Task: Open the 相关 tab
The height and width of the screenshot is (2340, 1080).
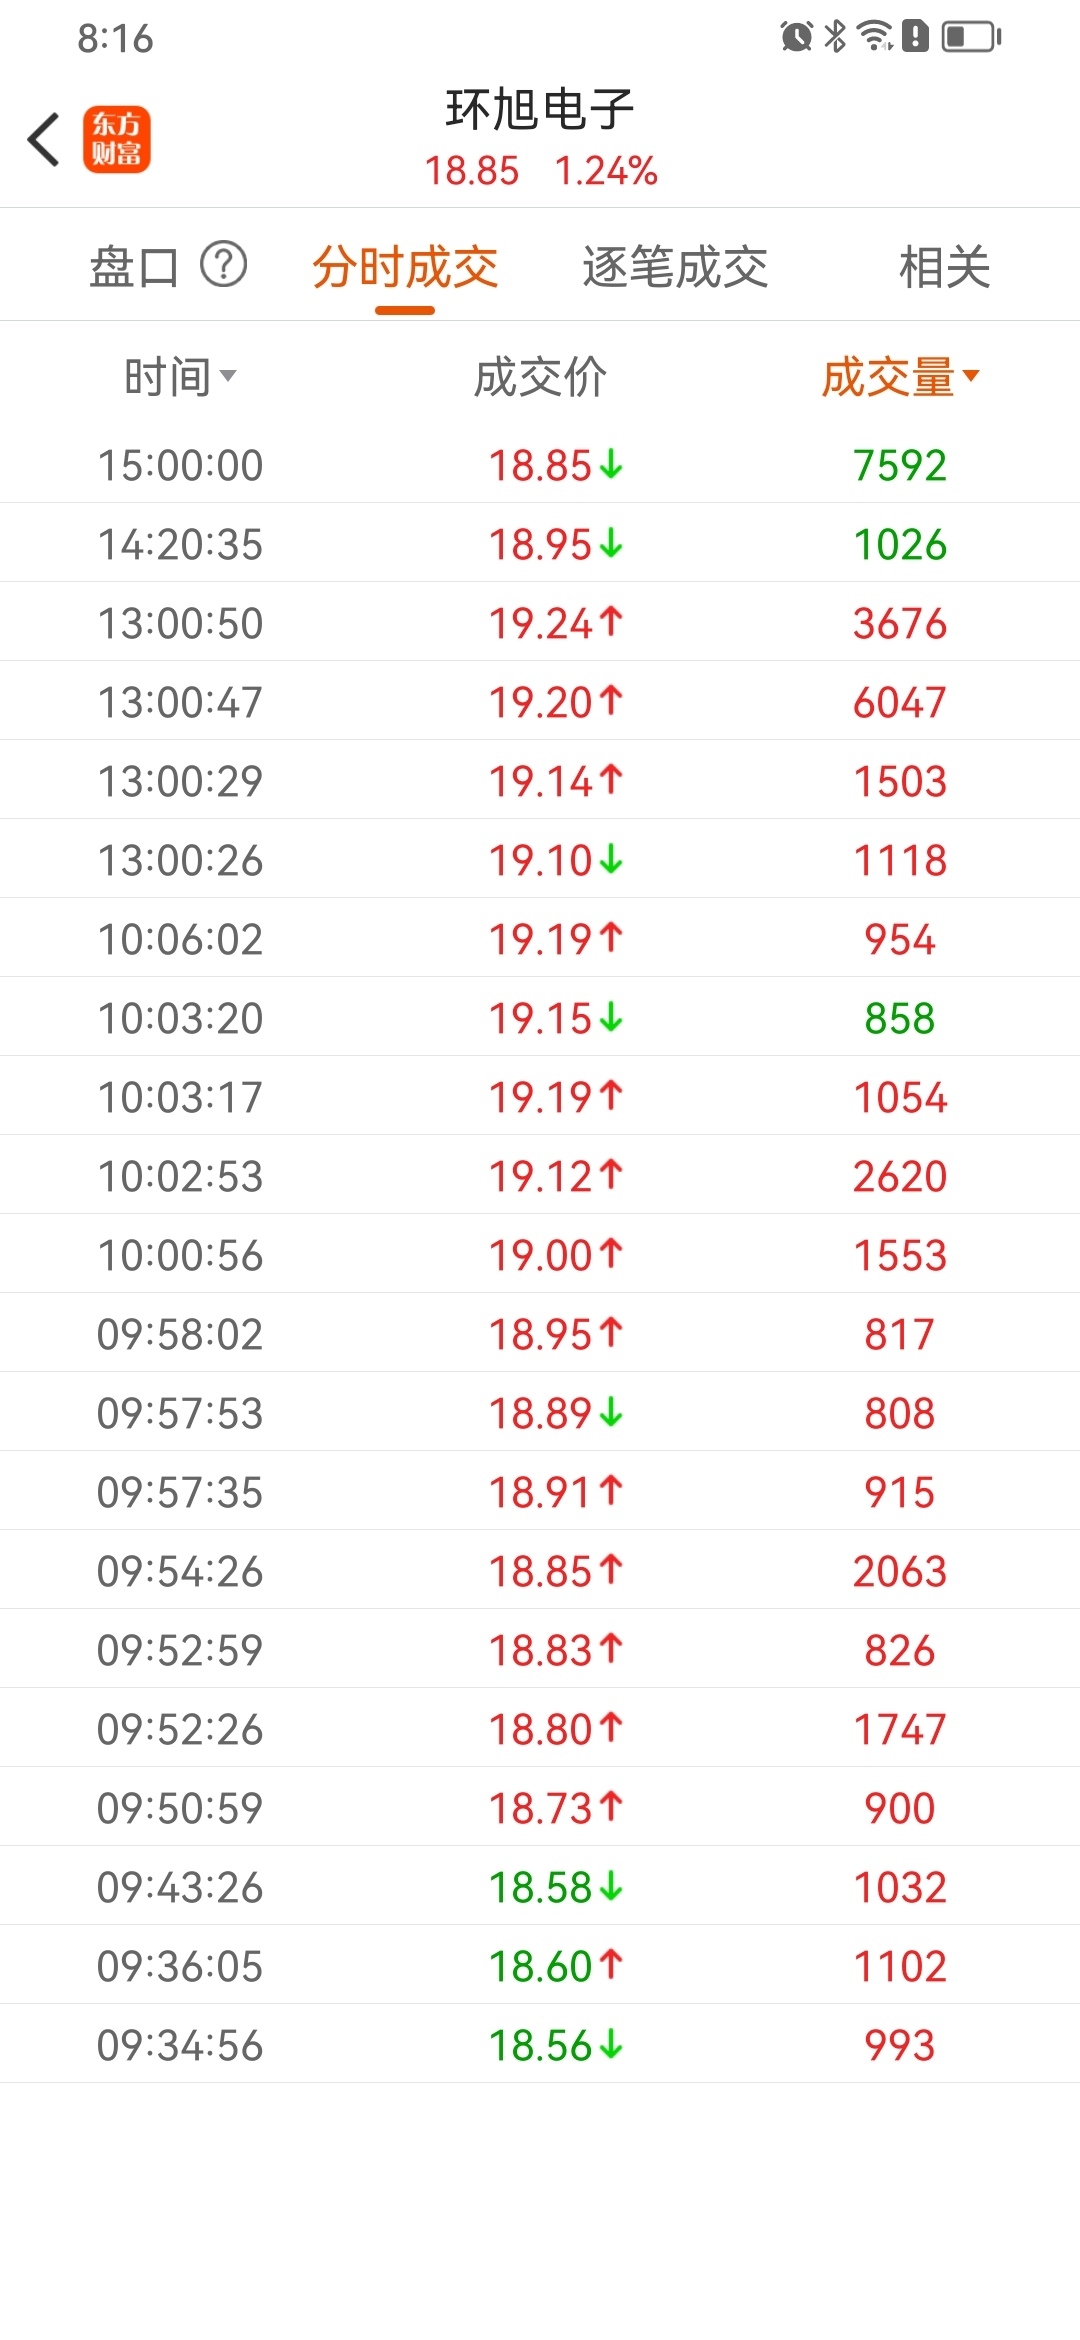Action: pos(944,267)
